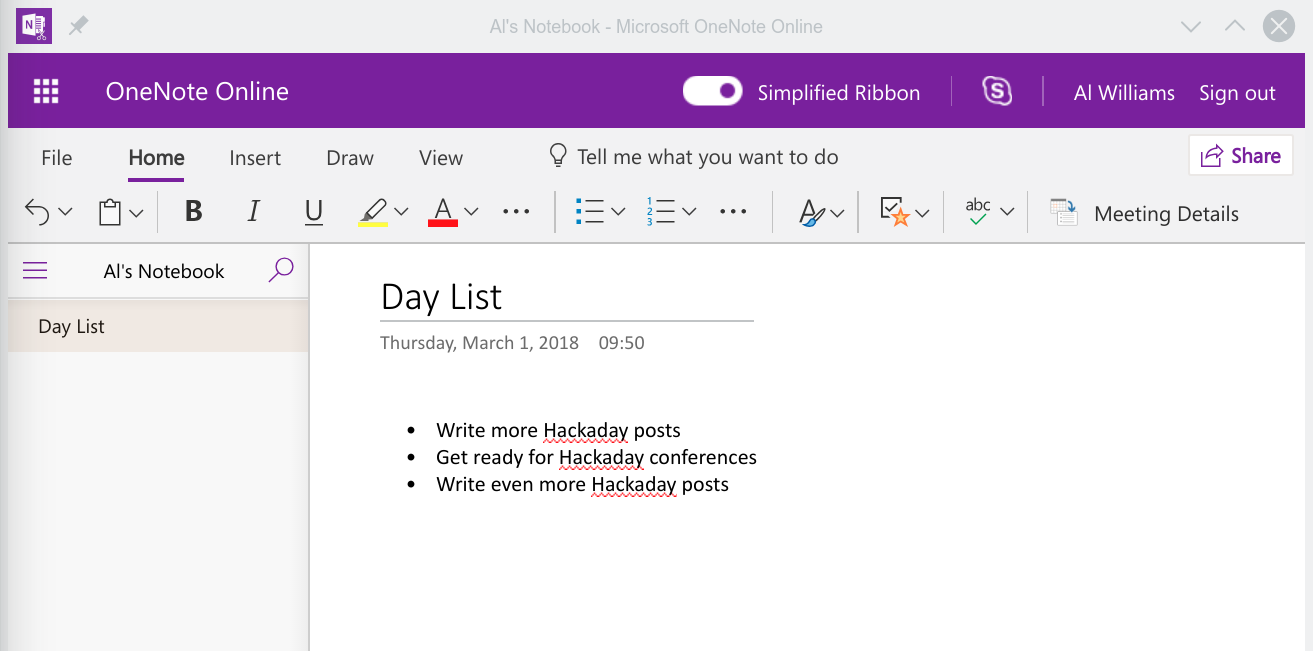Click the Undo arrow icon
This screenshot has height=651, width=1313.
pyautogui.click(x=37, y=212)
